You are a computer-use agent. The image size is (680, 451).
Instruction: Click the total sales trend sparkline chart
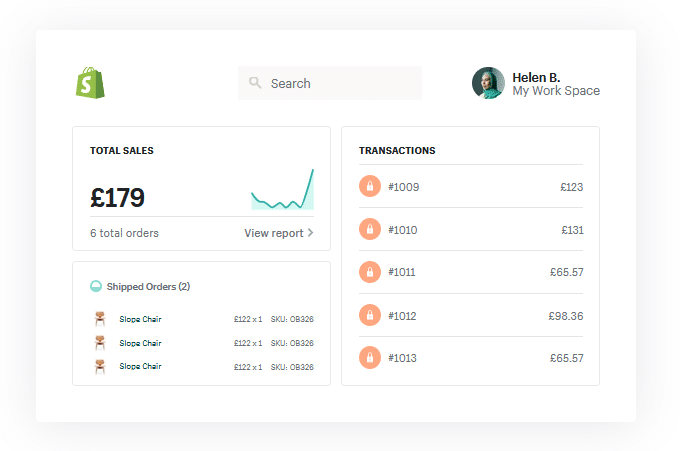click(x=282, y=192)
